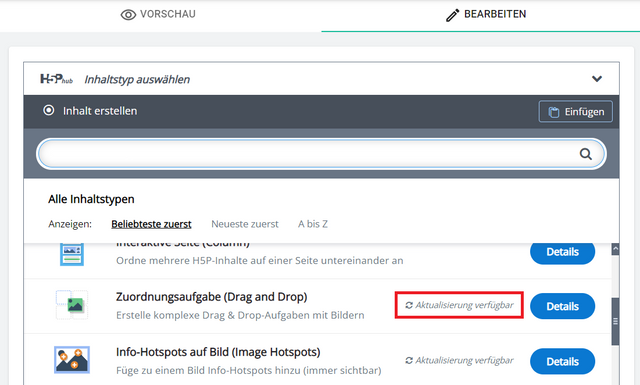Click description 'Füge zu einem Bild Info-Hotspots hinzu'
Viewport: 640px width, 385px height.
pyautogui.click(x=249, y=370)
